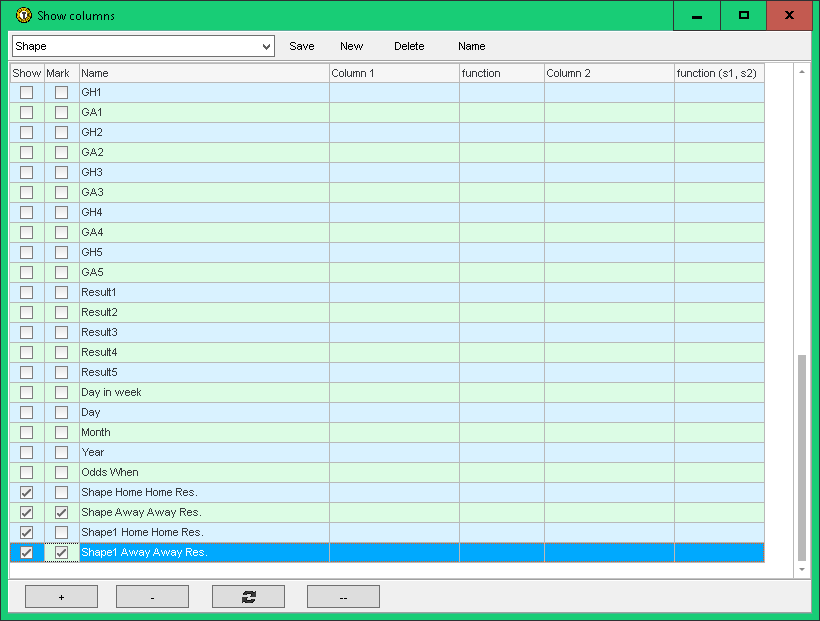Screen dimensions: 820x621
Task: Uncheck Show for Shape Home Home Res.
Action: pos(27,492)
